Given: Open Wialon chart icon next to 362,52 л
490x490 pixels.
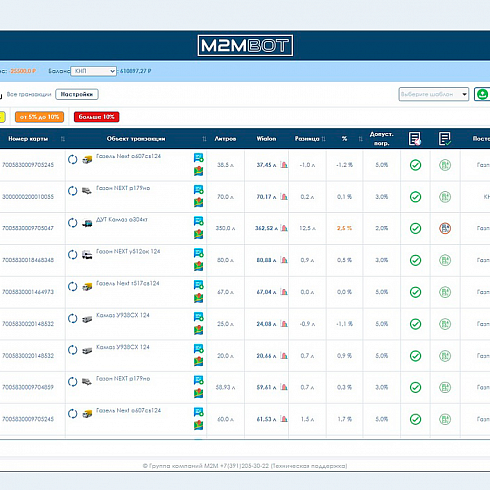Looking at the screenshot, I should point(284,228).
